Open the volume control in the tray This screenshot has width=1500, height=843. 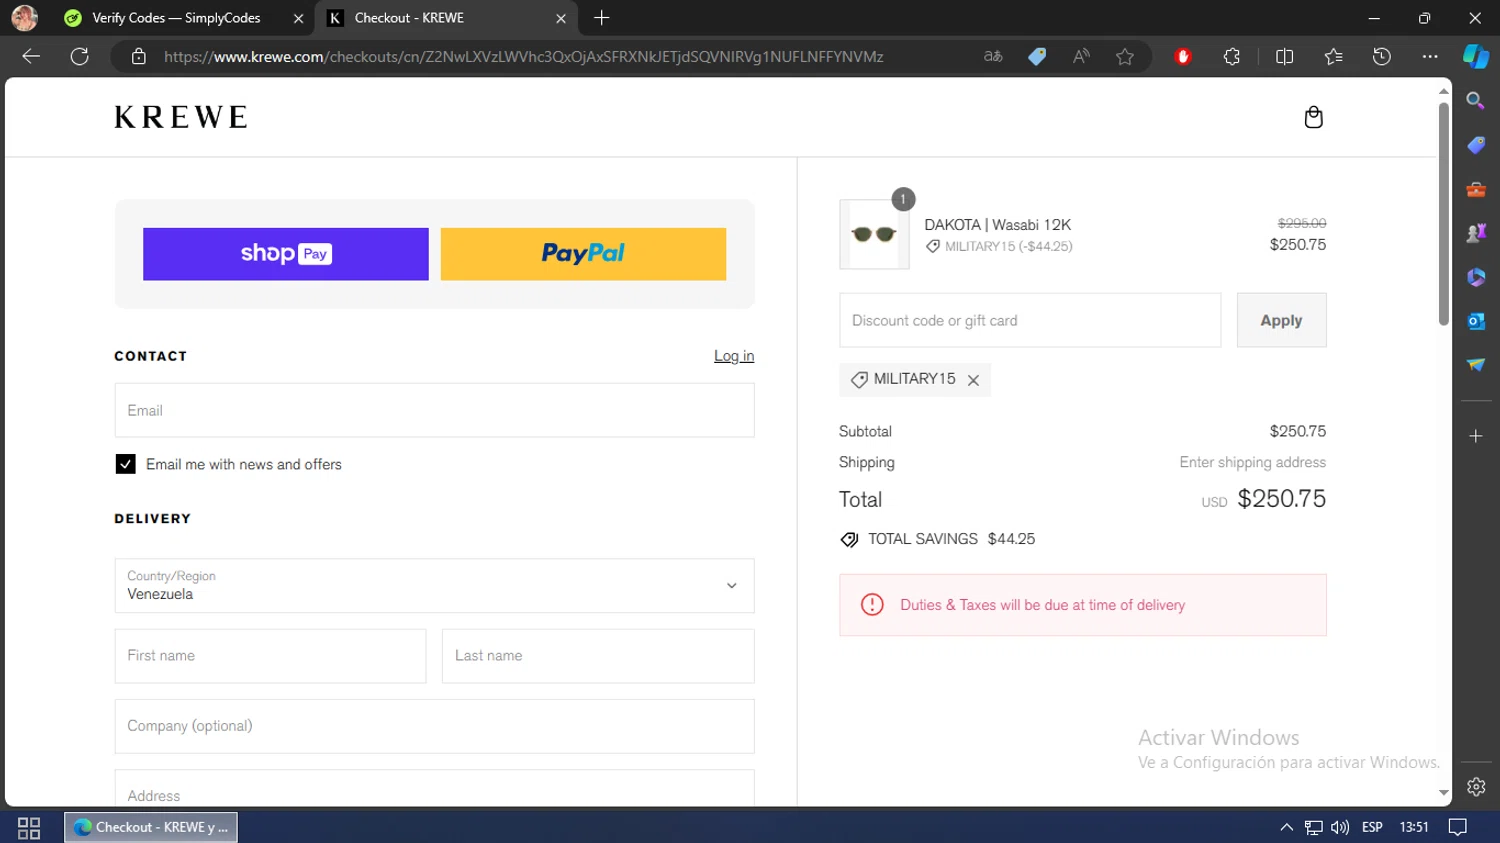click(x=1340, y=827)
